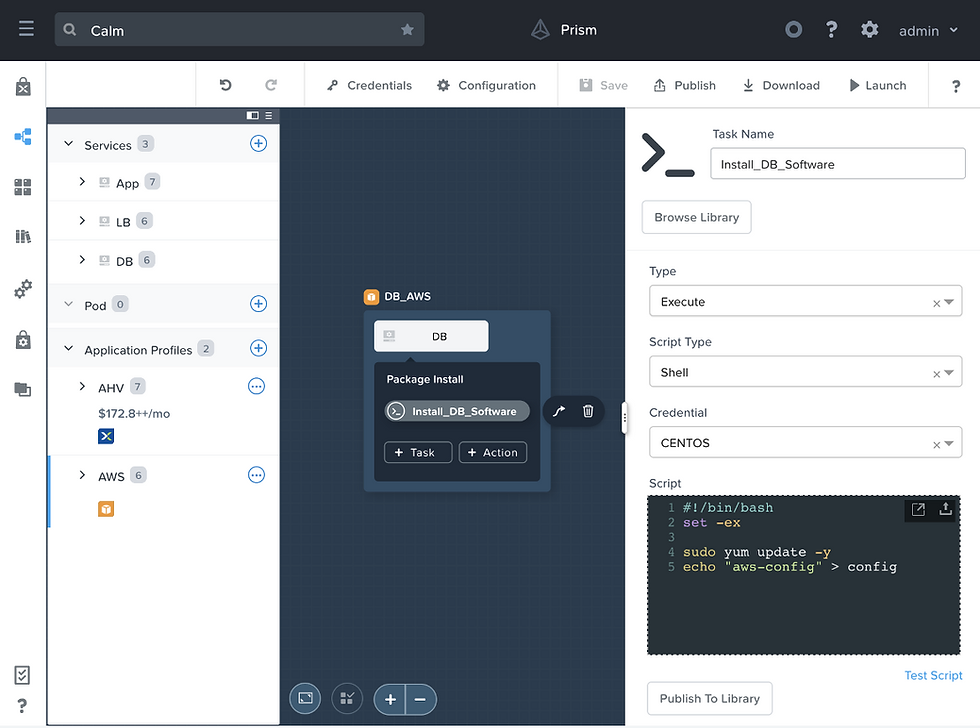Screen dimensions: 980x728
Task: Open the Projects folders icon in sidebar
Action: (23, 389)
